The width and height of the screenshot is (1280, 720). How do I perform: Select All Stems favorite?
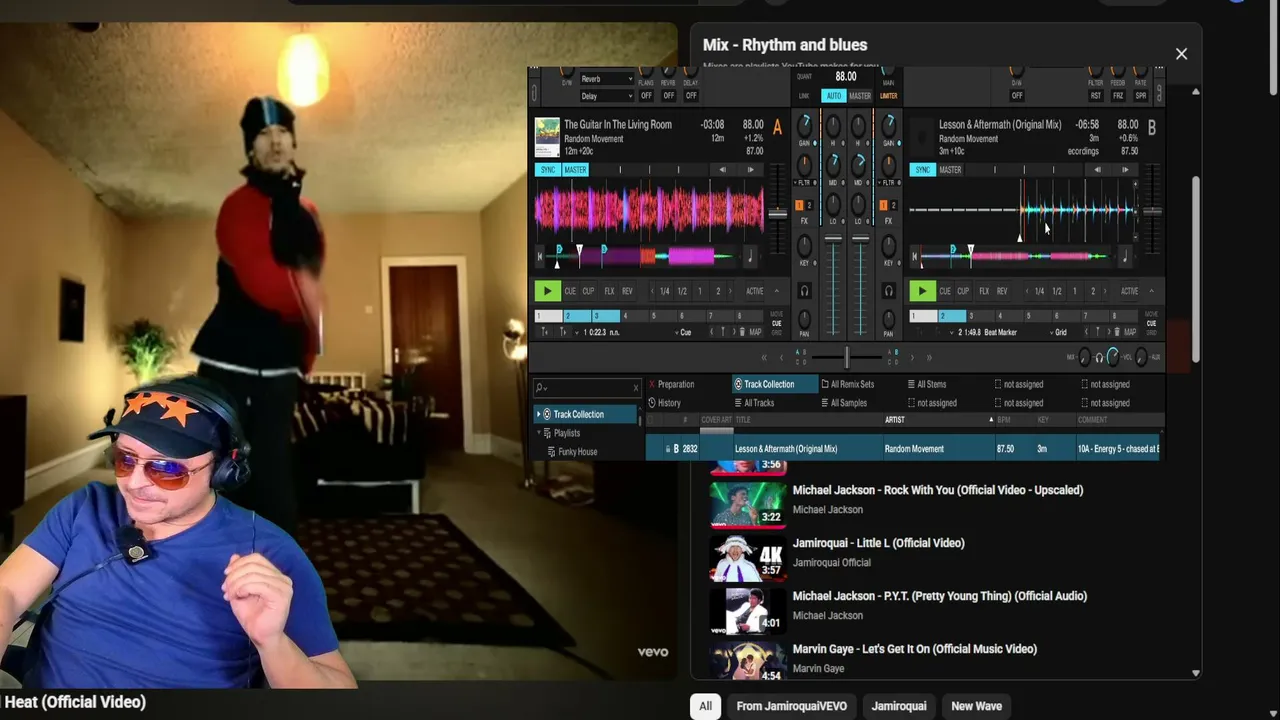tap(926, 384)
